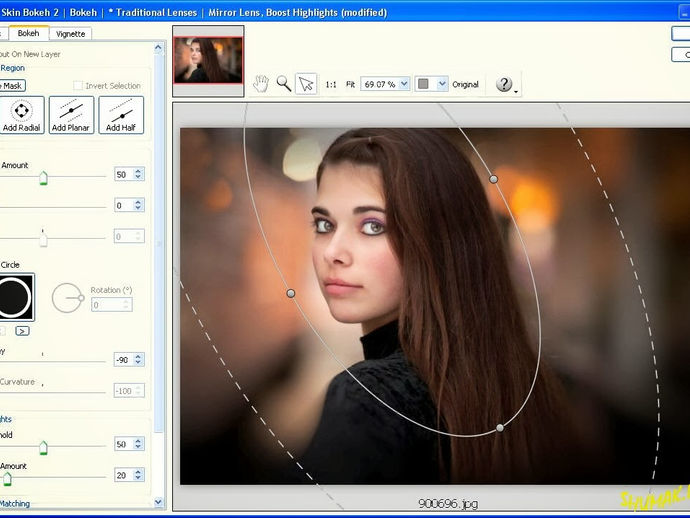Increase the Highlights Amount spinner value
This screenshot has width=690, height=518.
coord(138,471)
